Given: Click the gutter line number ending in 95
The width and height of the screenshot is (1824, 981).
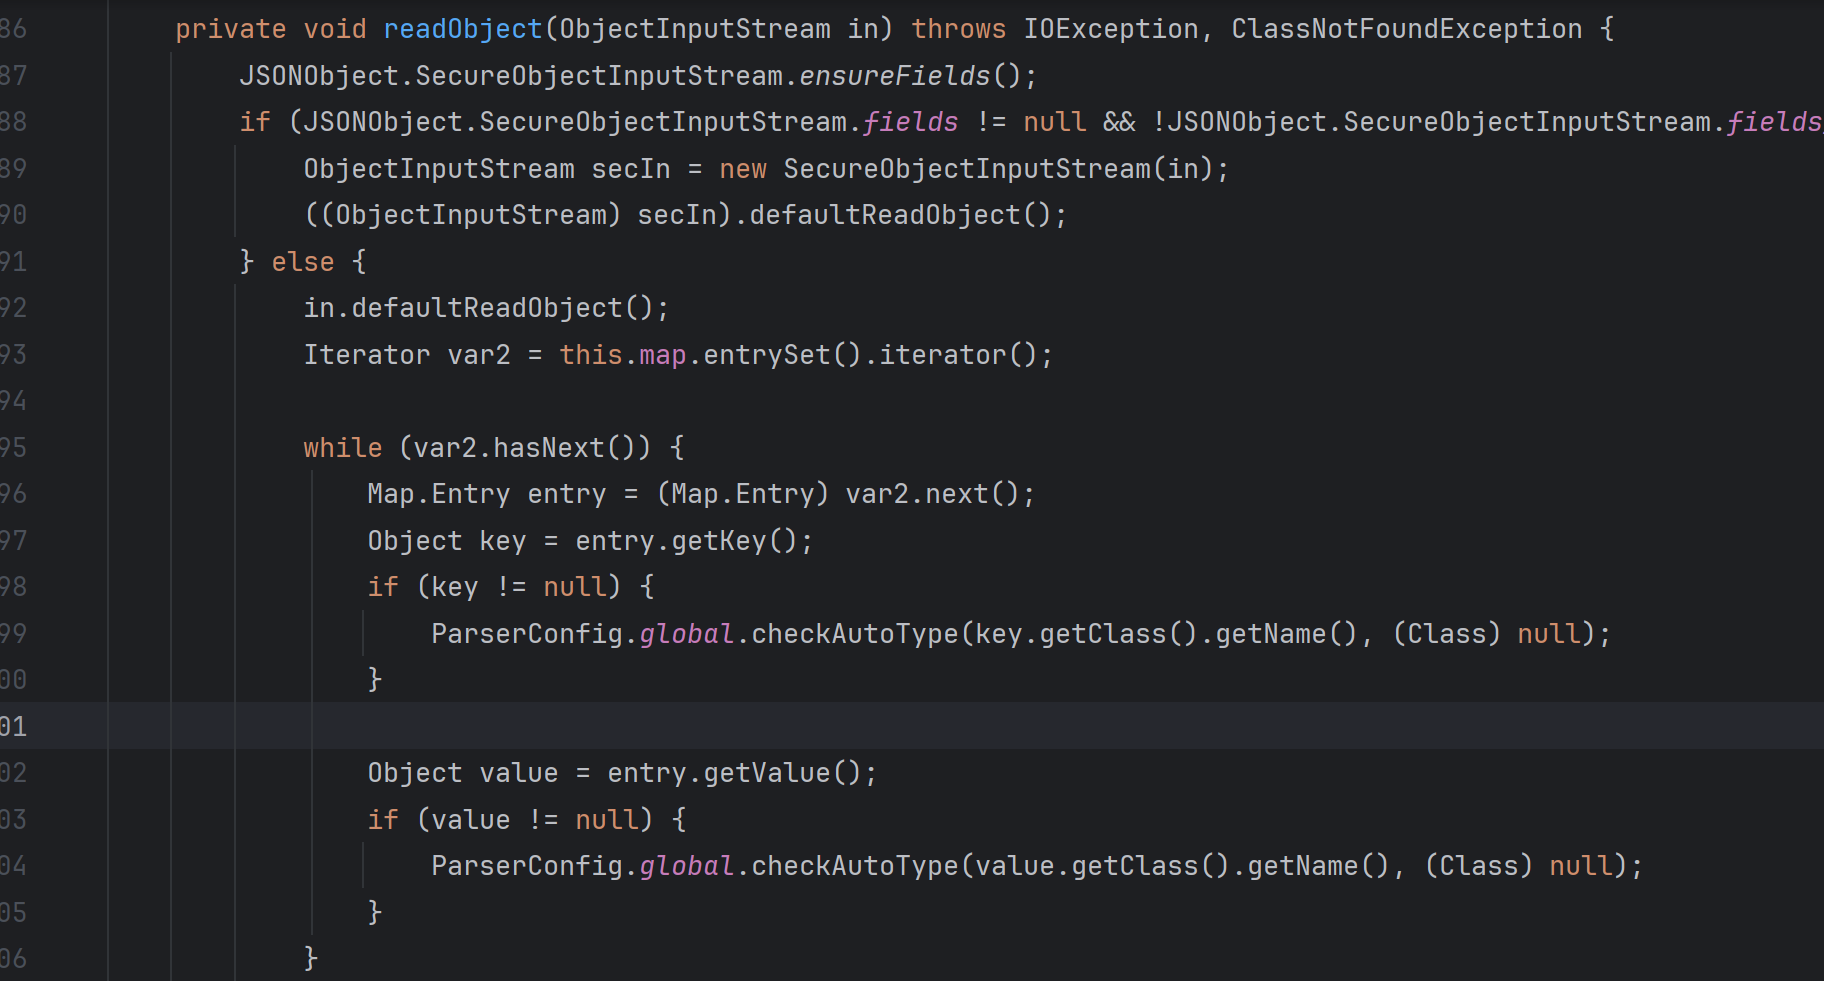Looking at the screenshot, I should (14, 448).
